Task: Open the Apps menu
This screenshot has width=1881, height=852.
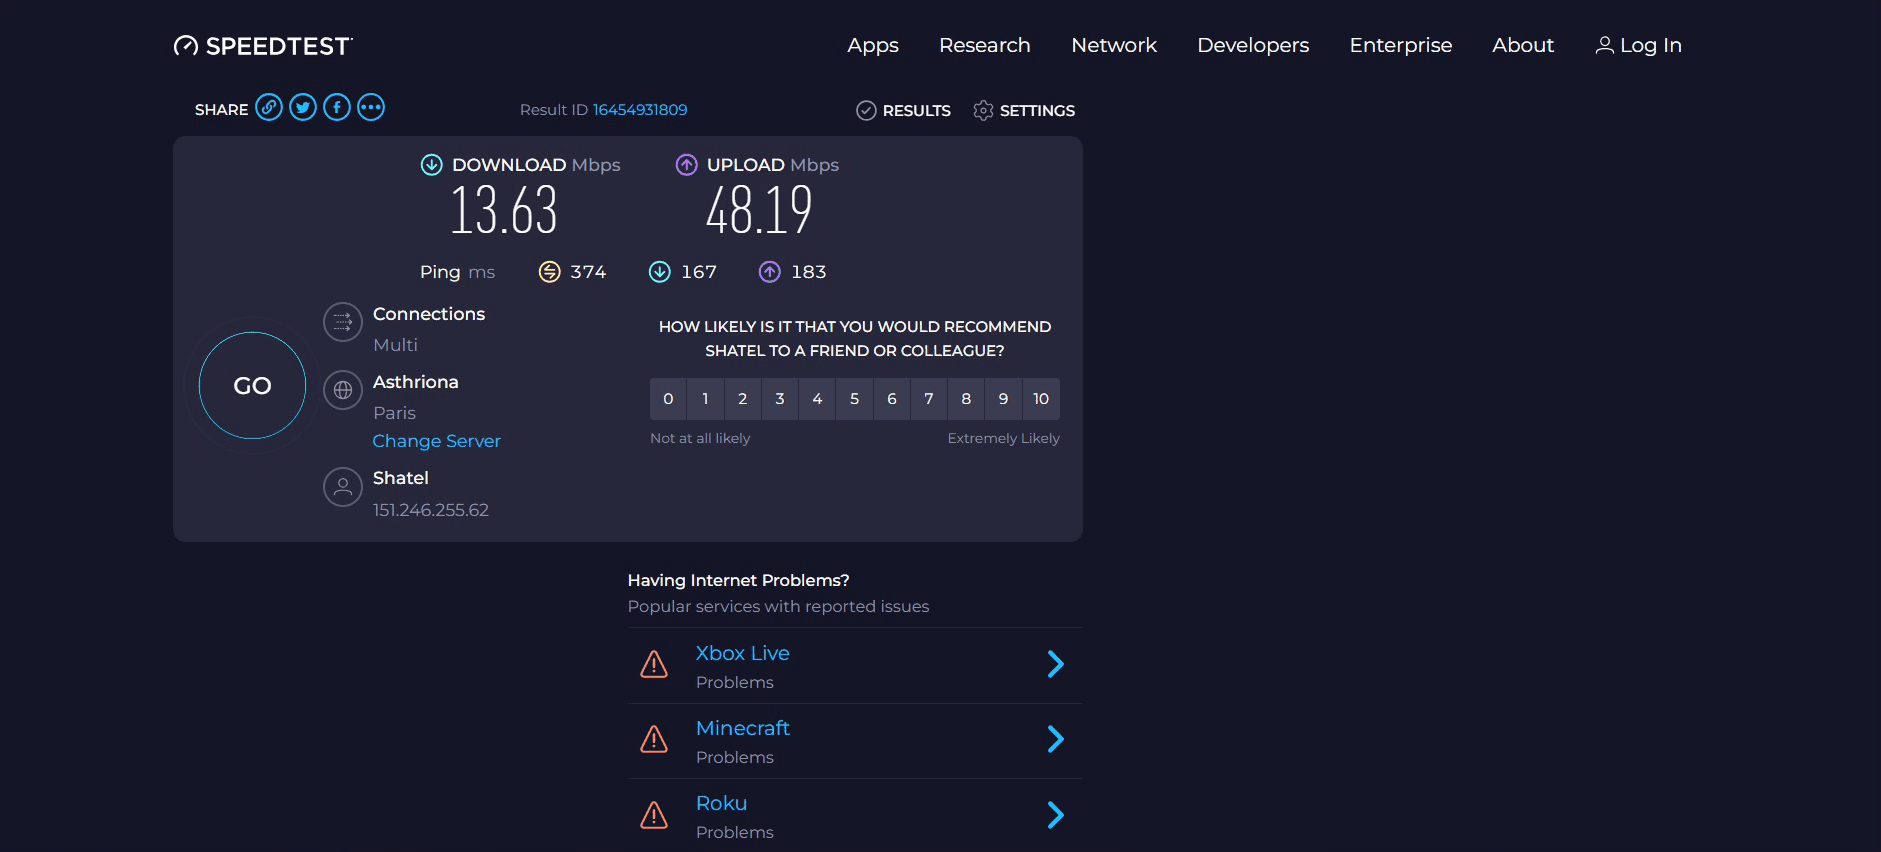Action: (x=873, y=45)
